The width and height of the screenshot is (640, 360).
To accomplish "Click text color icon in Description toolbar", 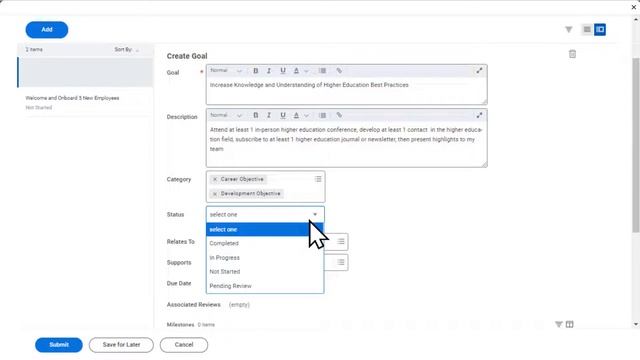I will (296, 115).
